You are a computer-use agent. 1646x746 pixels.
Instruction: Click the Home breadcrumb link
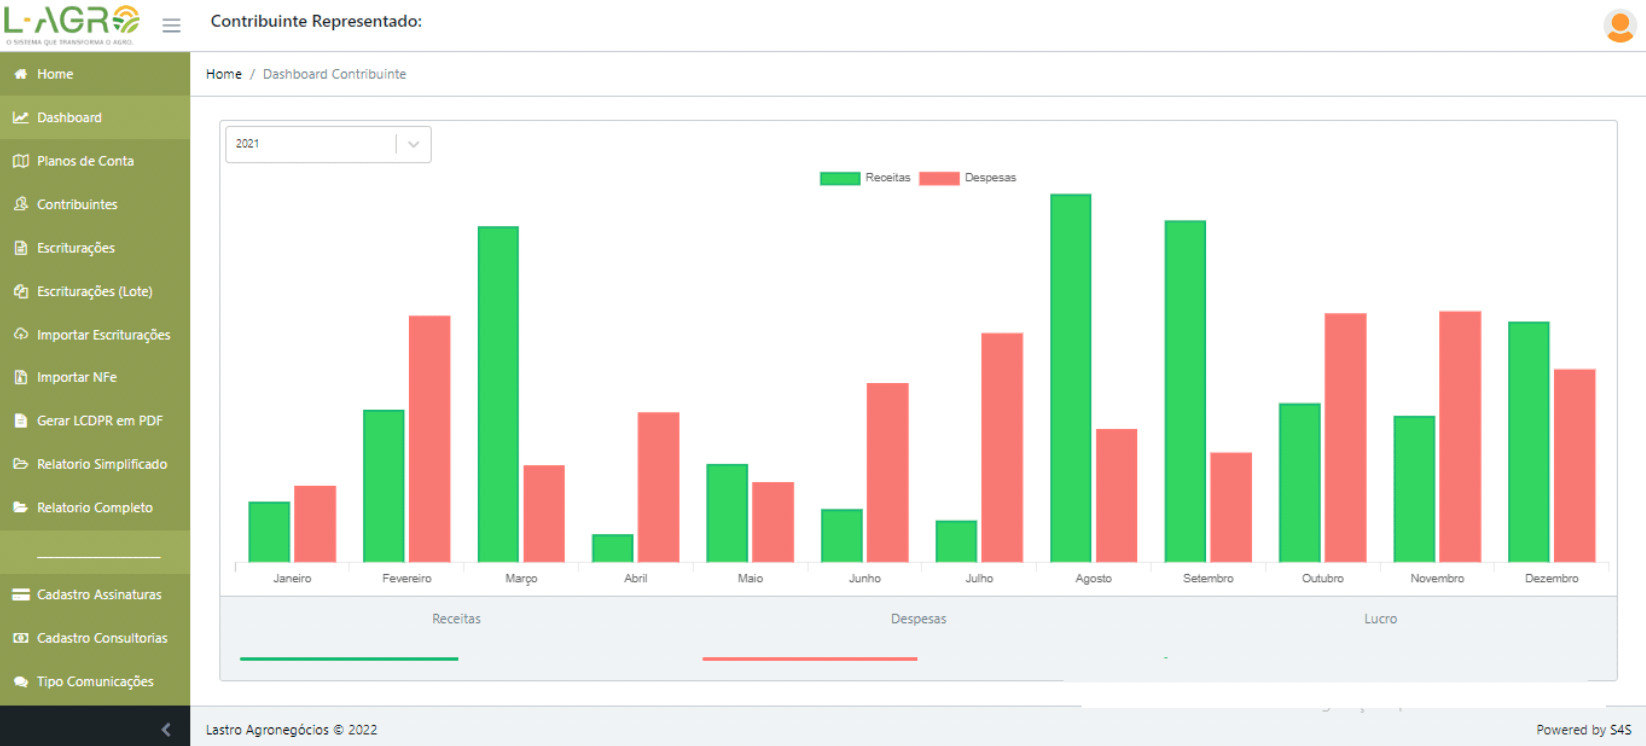tap(224, 74)
